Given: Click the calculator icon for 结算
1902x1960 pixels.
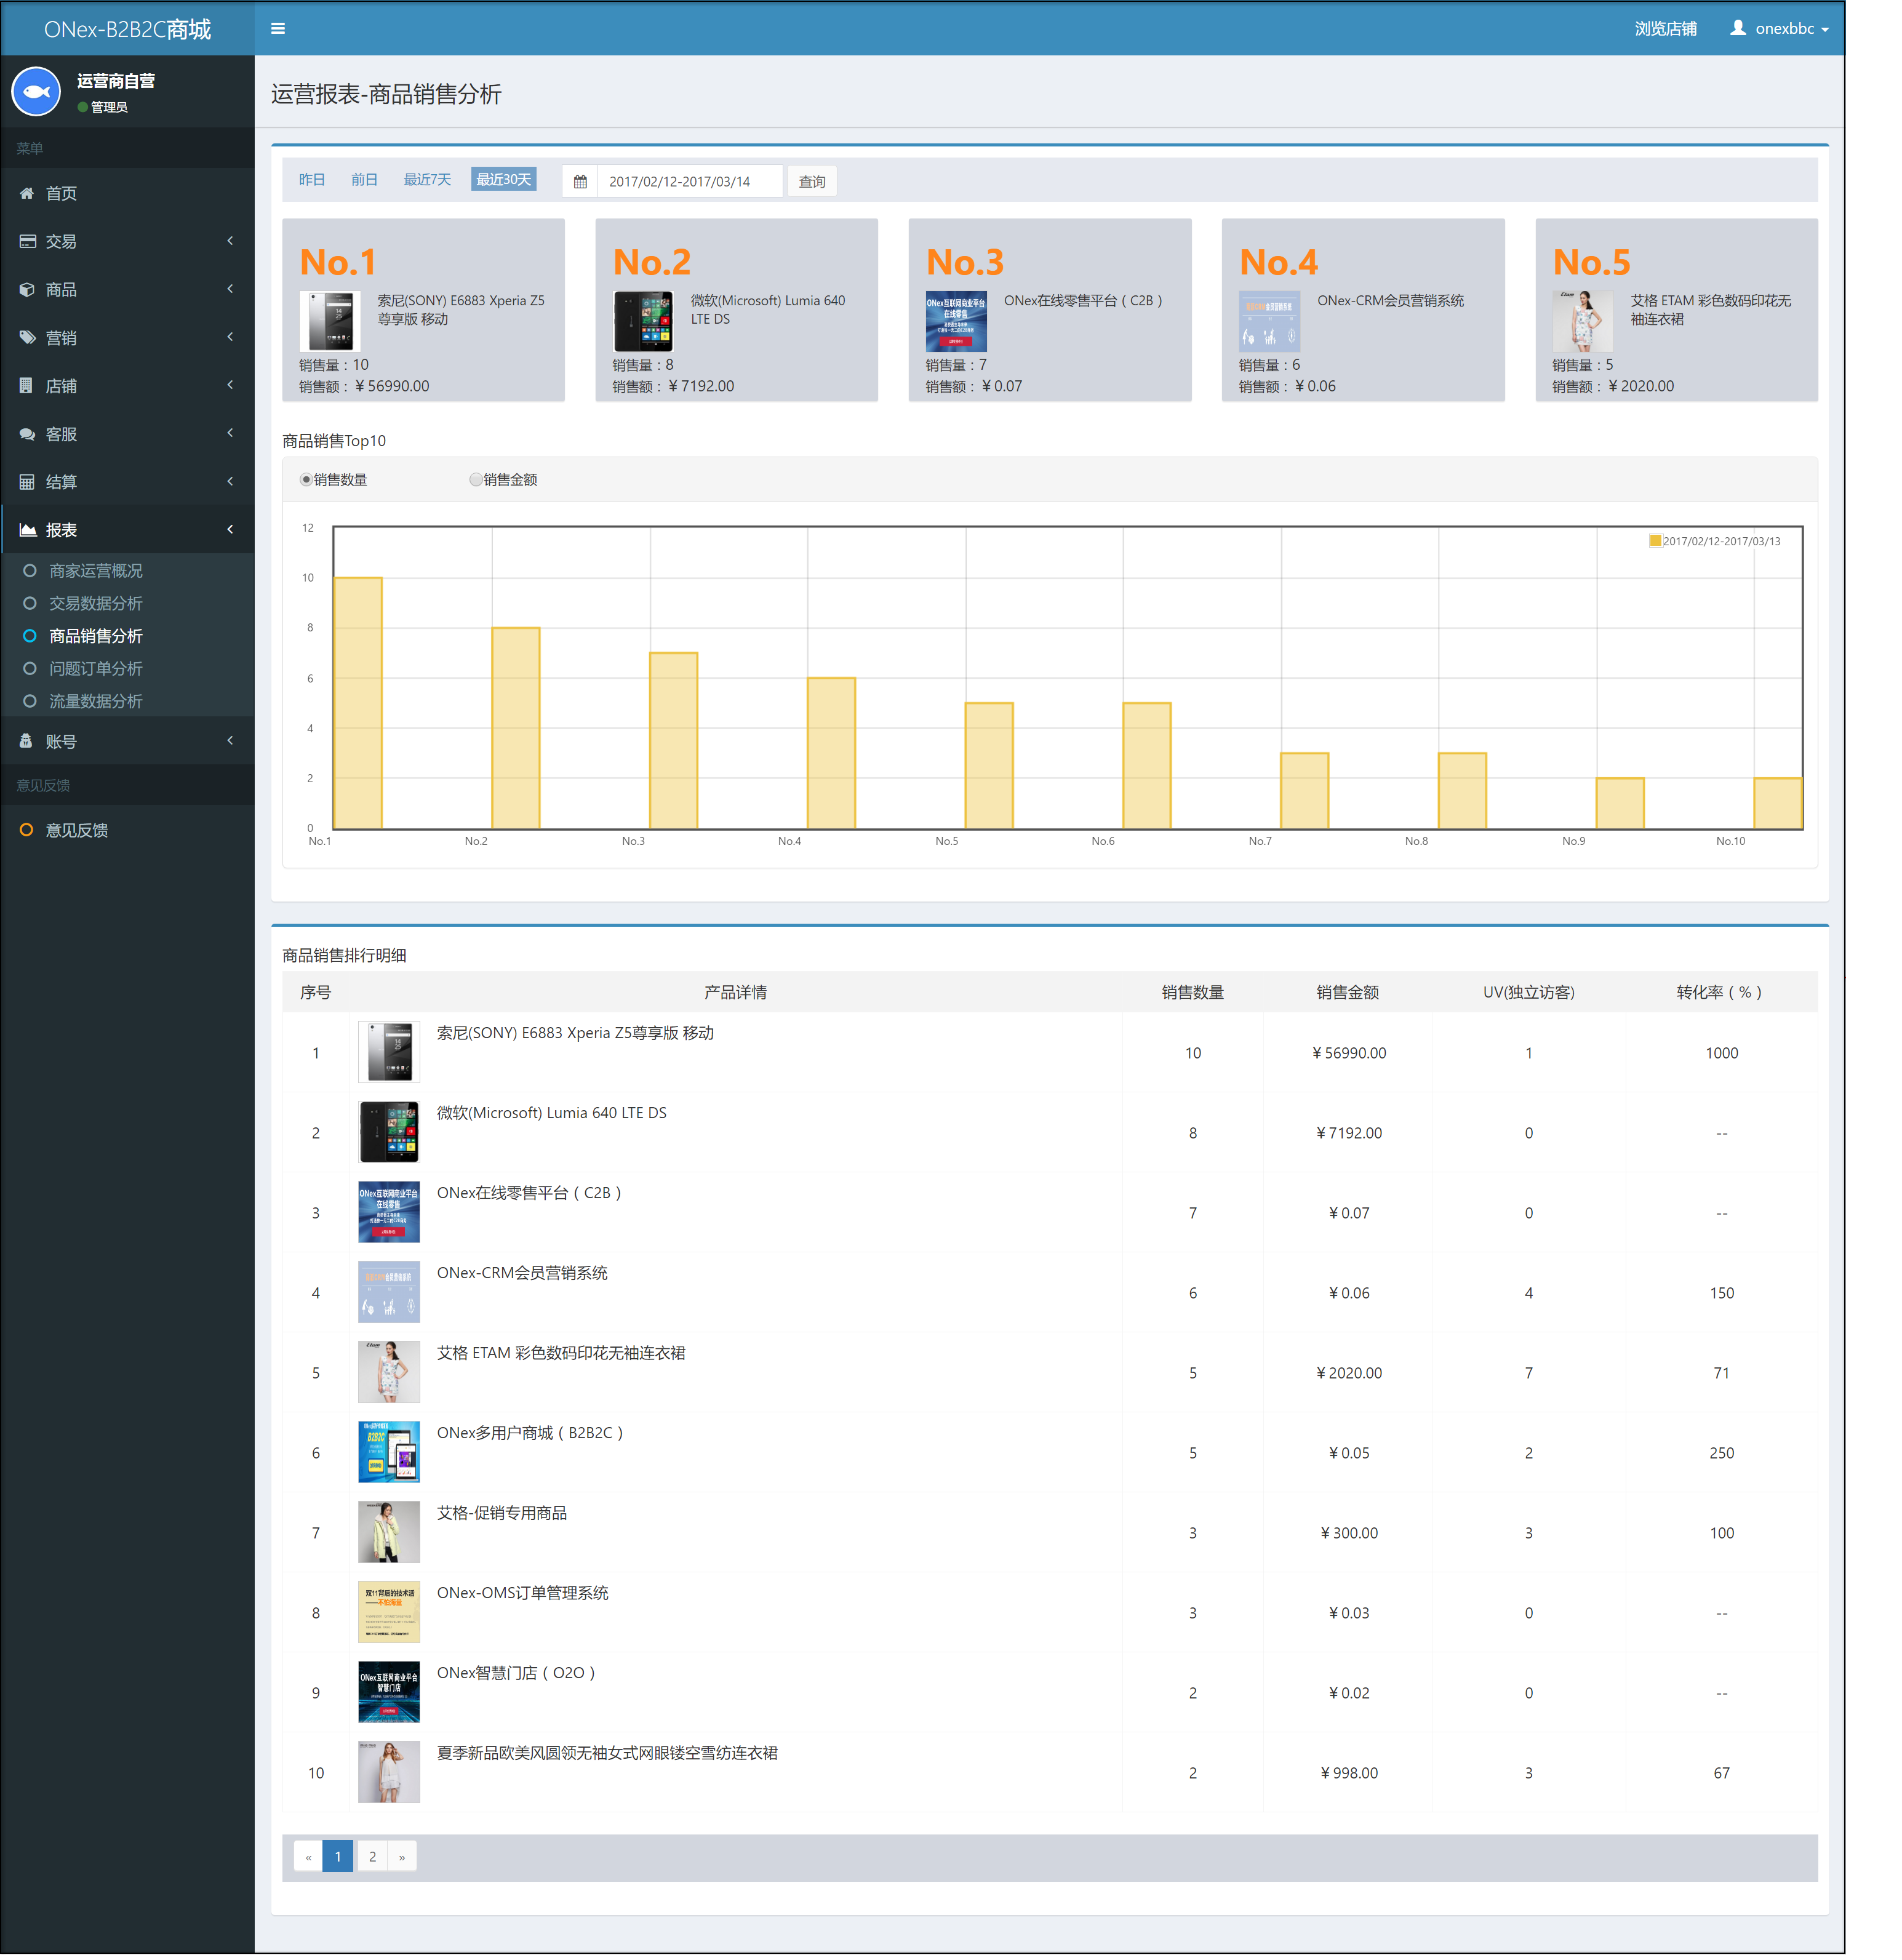Looking at the screenshot, I should tap(27, 482).
